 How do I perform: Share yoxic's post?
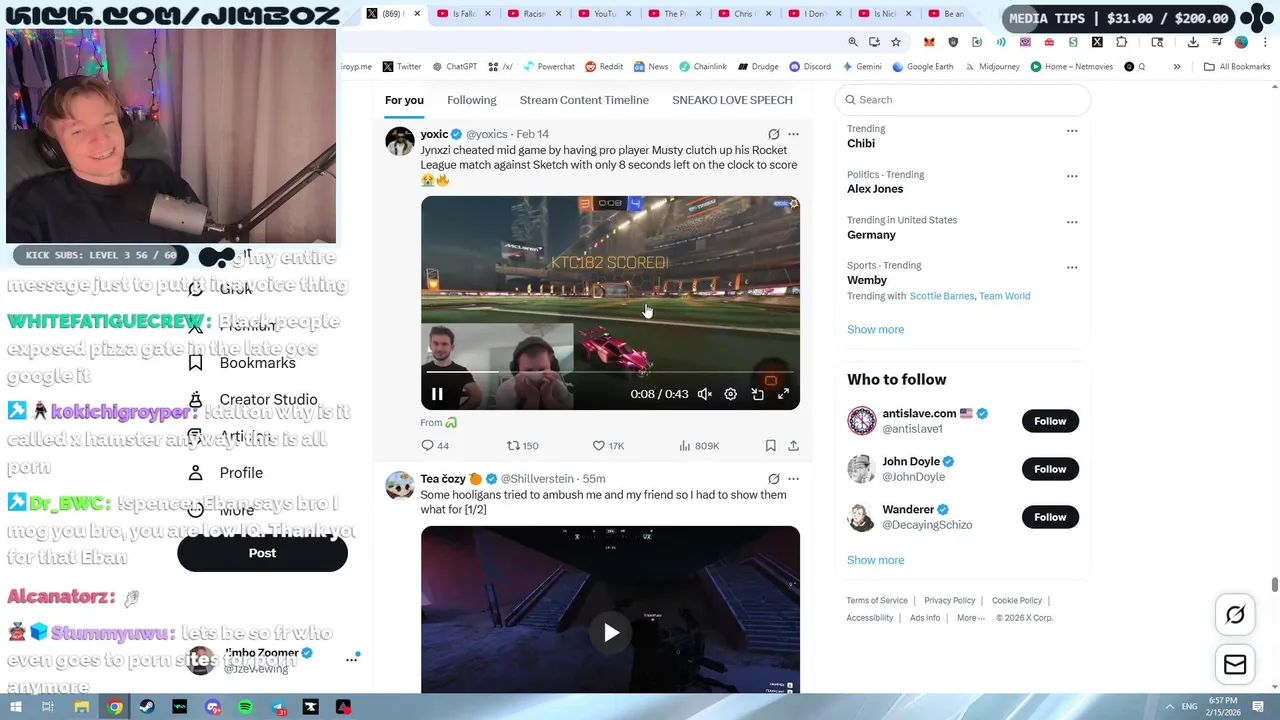click(x=793, y=446)
